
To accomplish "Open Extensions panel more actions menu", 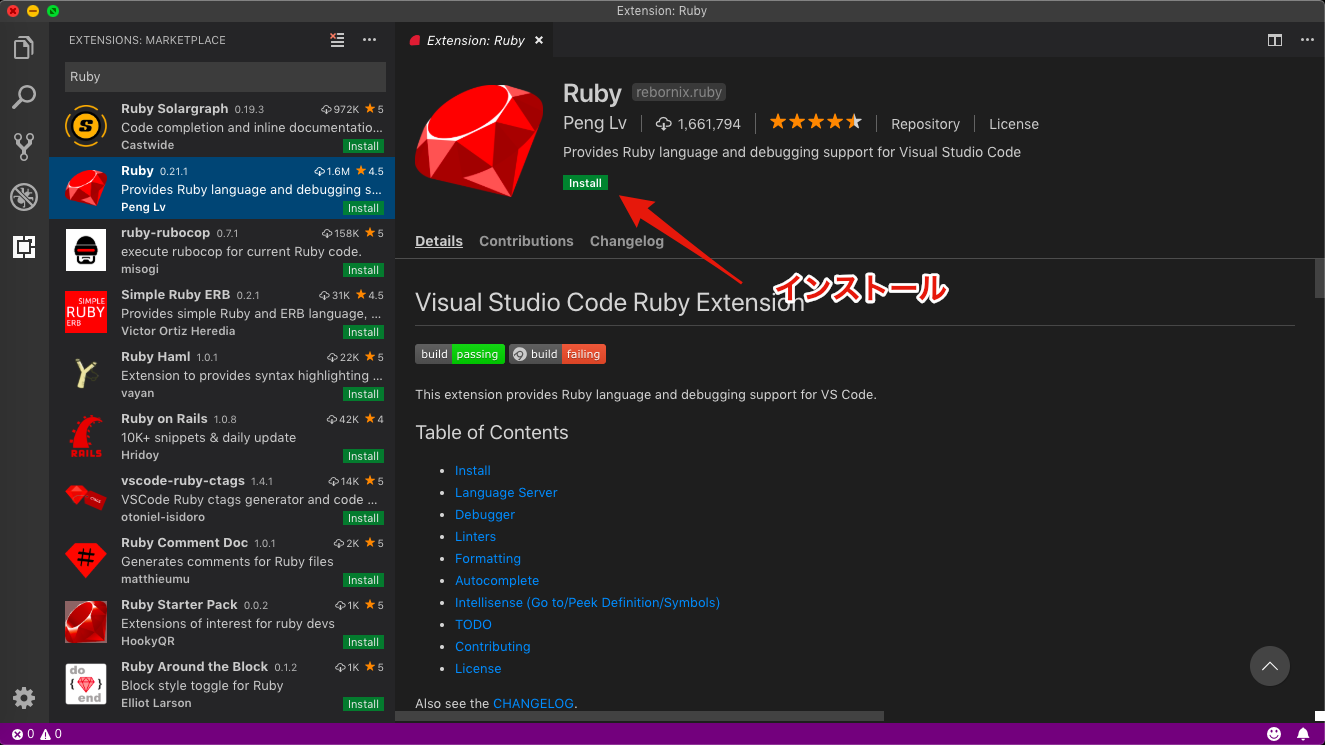I will 369,40.
